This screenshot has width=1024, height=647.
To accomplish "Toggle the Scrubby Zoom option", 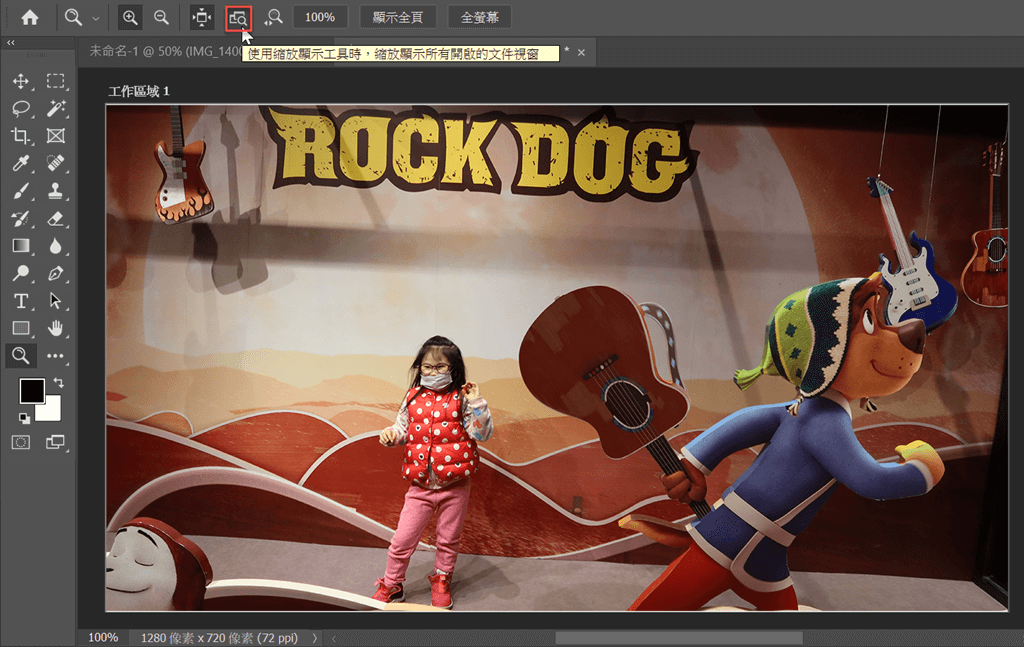I will point(274,18).
